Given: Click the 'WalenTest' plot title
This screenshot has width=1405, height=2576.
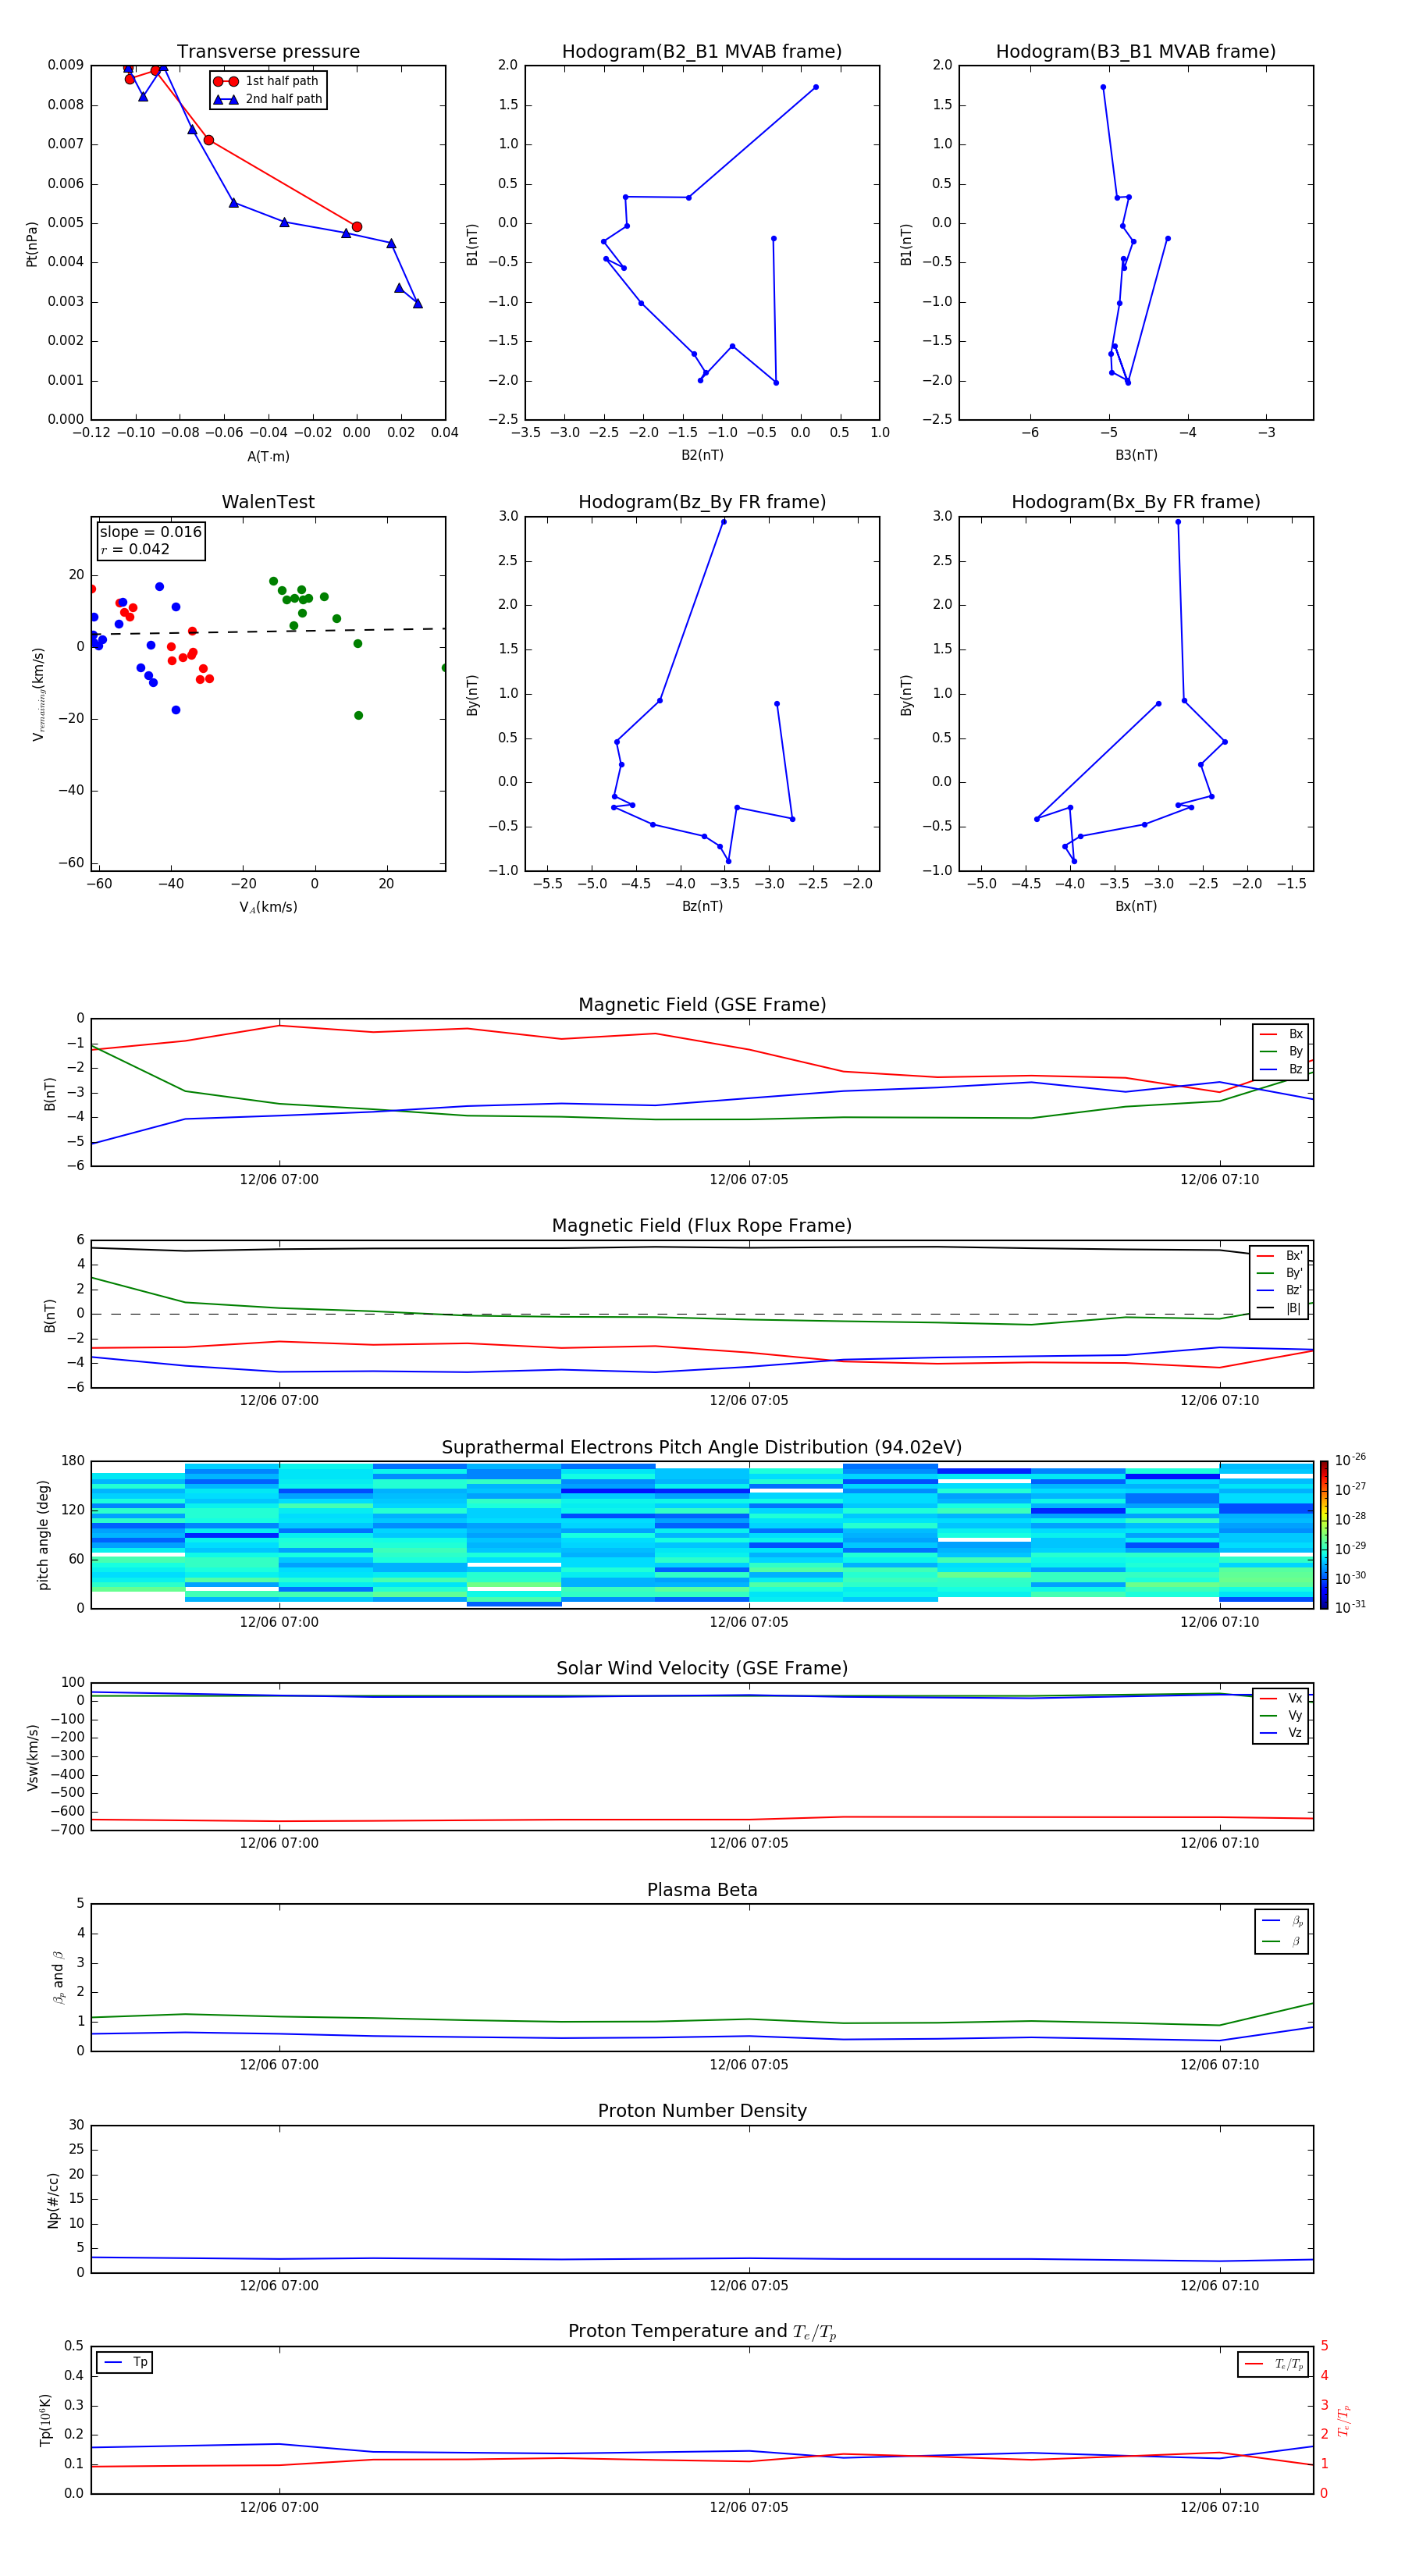Looking at the screenshot, I should click(268, 502).
